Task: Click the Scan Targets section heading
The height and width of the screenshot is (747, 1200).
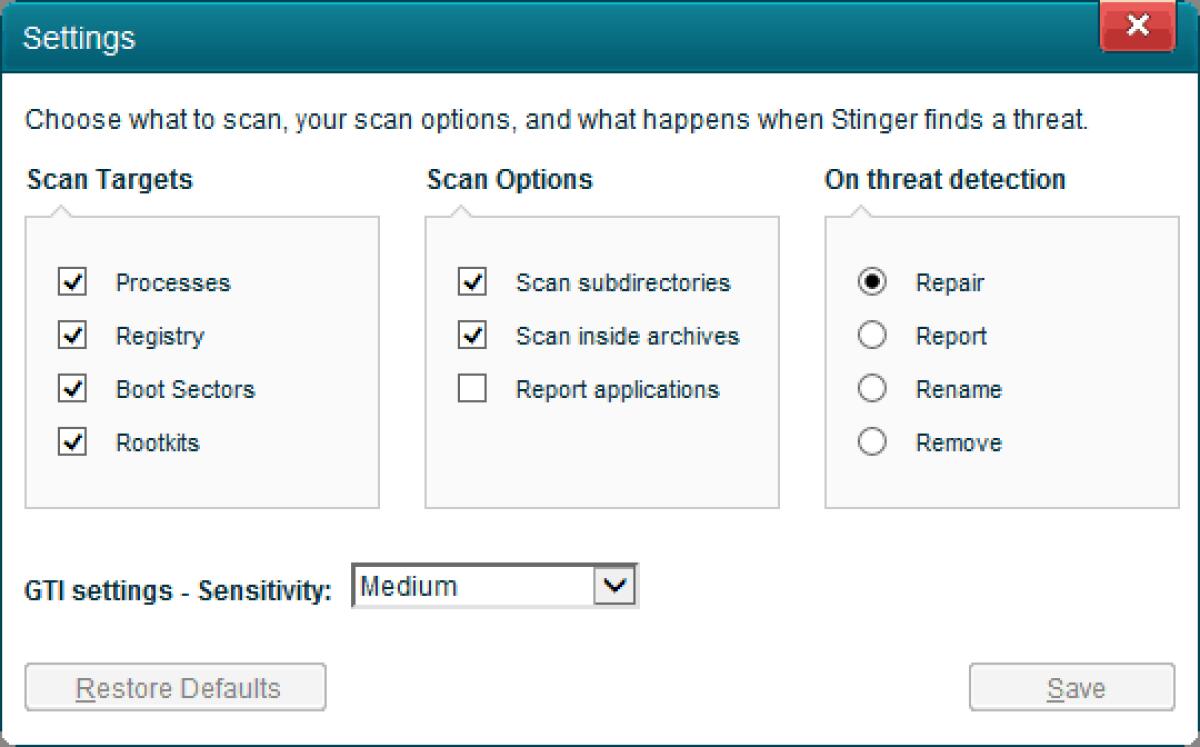Action: pyautogui.click(x=108, y=180)
